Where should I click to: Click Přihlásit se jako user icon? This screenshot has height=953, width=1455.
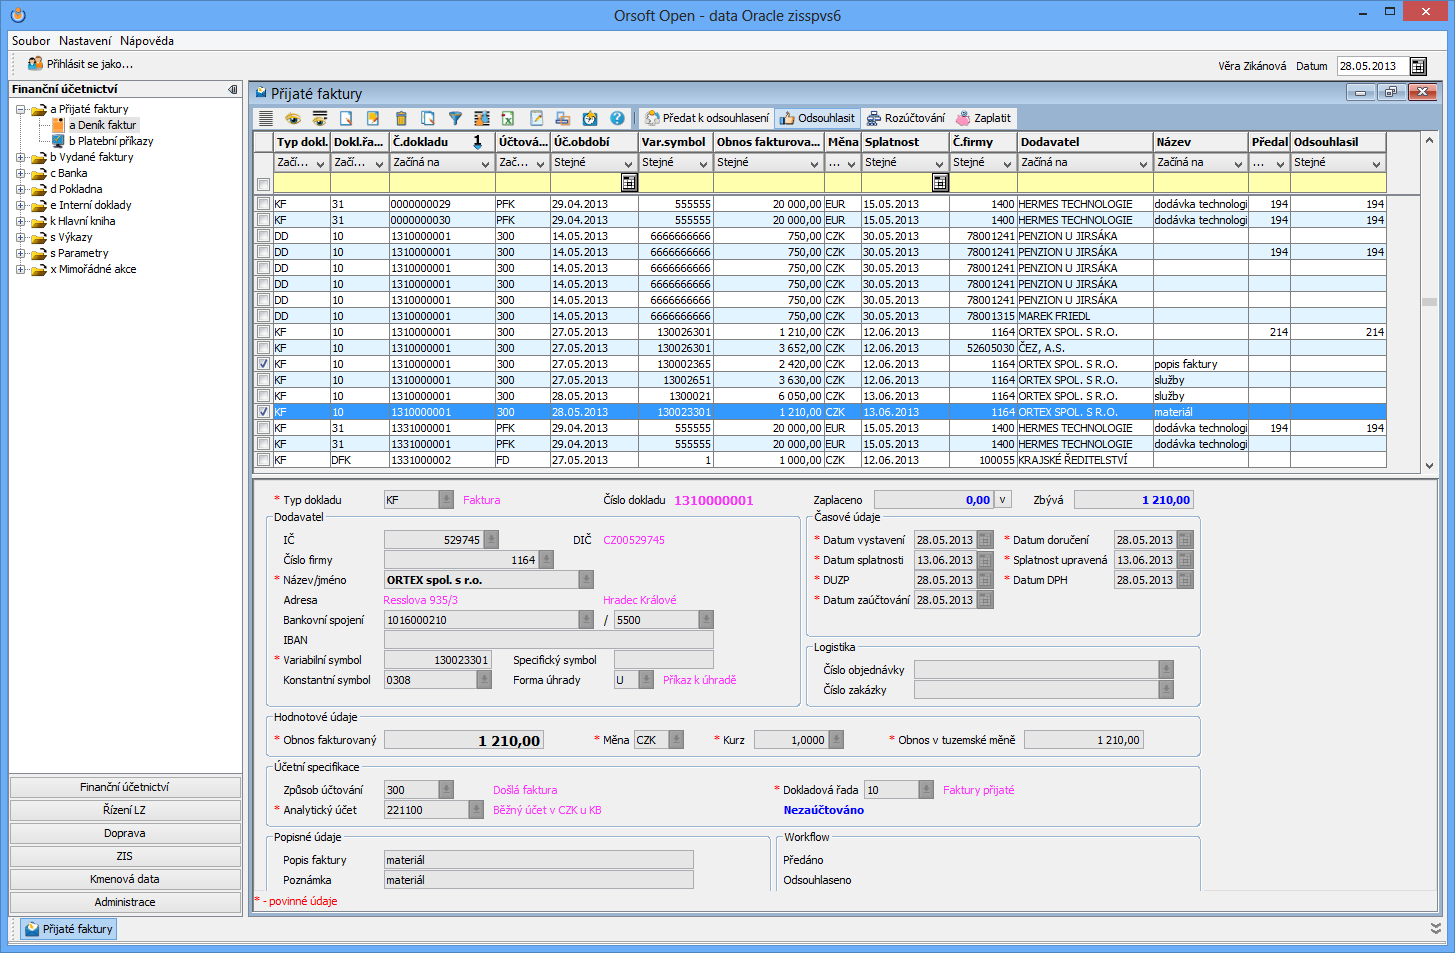pyautogui.click(x=35, y=64)
